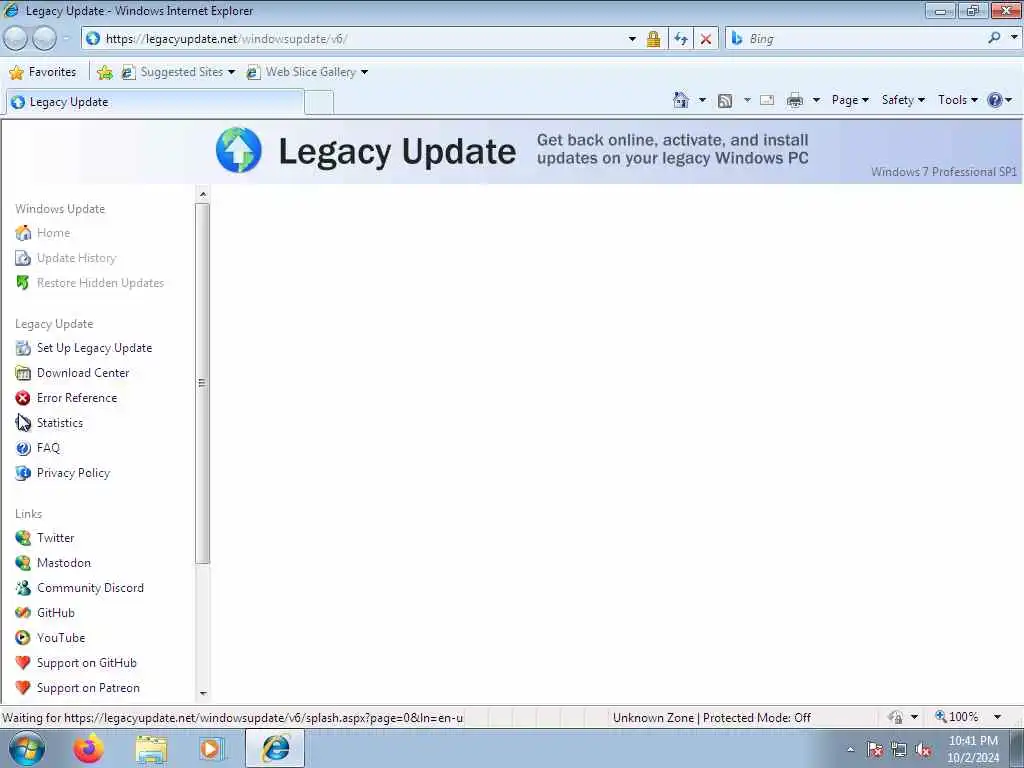Viewport: 1024px width, 768px height.
Task: Click the Twitter globe icon
Action: point(23,538)
